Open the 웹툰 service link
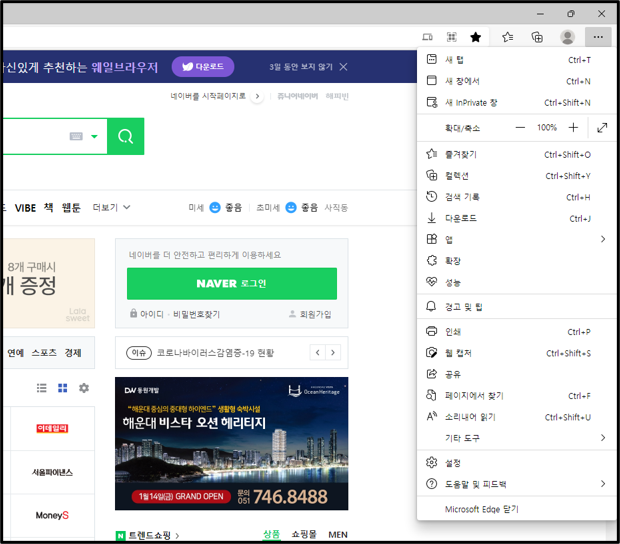The width and height of the screenshot is (620, 544). tap(71, 208)
